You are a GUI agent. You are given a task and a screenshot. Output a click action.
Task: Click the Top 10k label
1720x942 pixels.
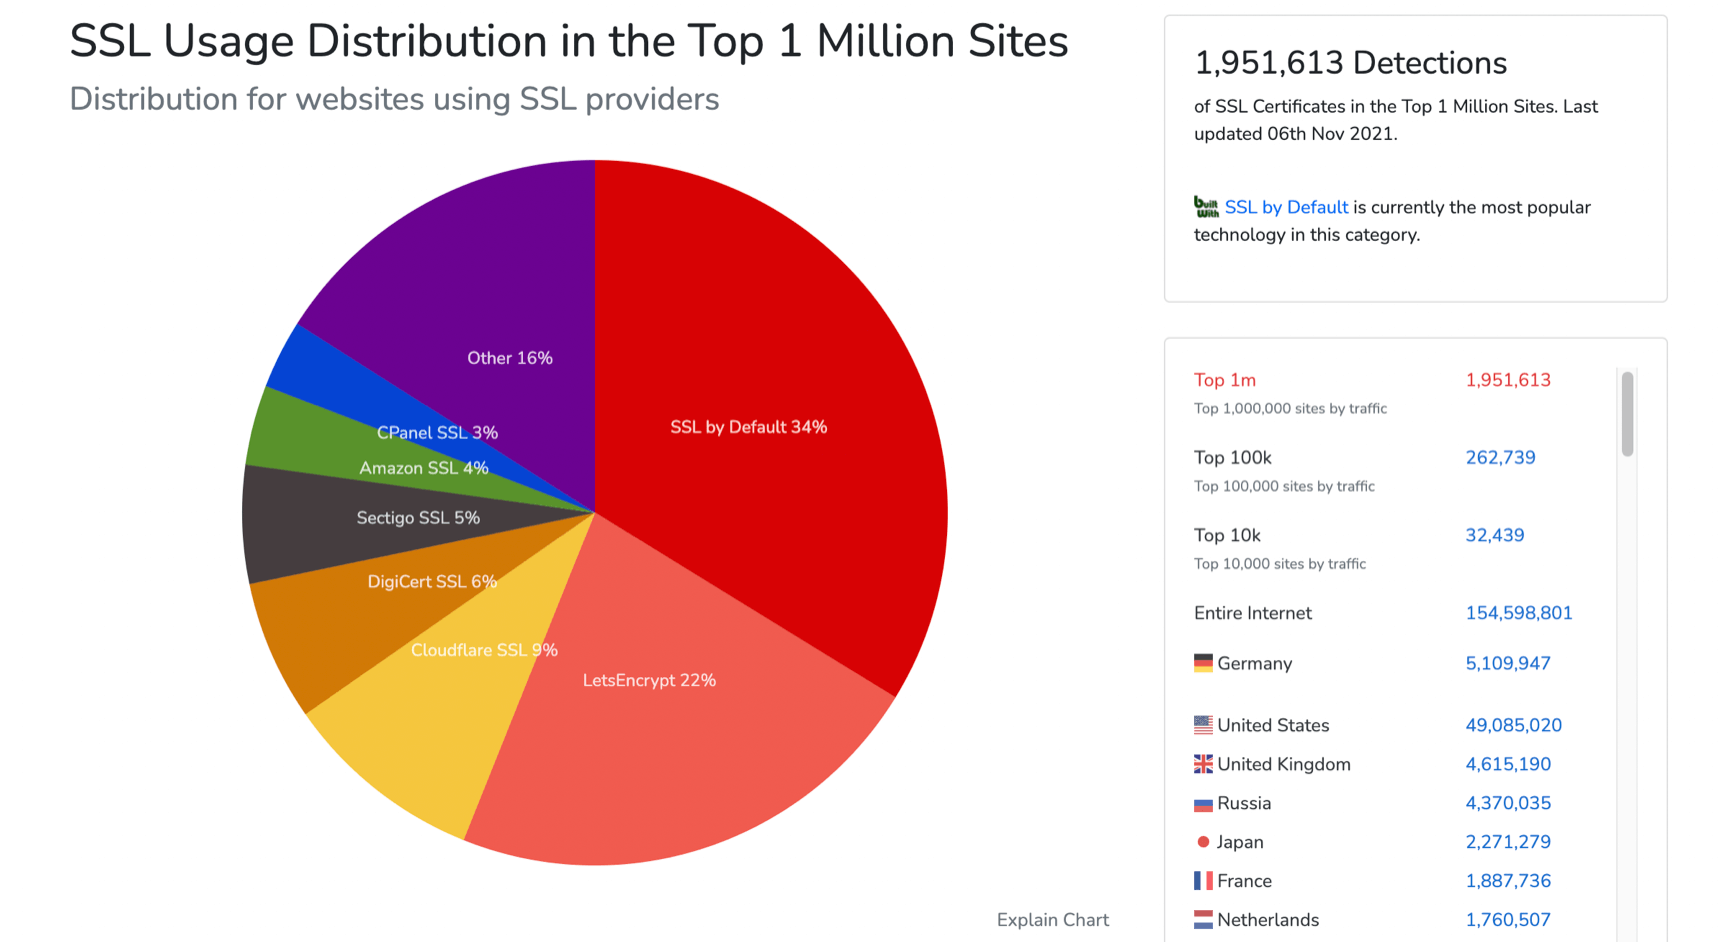click(x=1227, y=535)
